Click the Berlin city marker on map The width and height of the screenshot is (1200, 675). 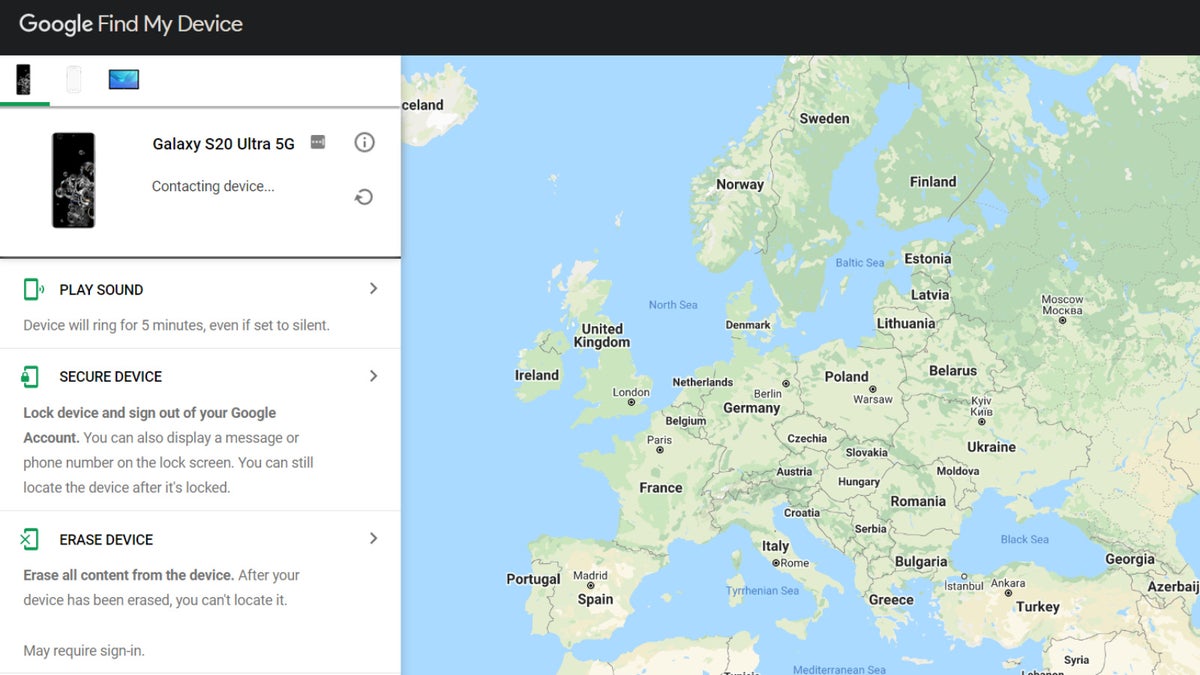pos(787,383)
